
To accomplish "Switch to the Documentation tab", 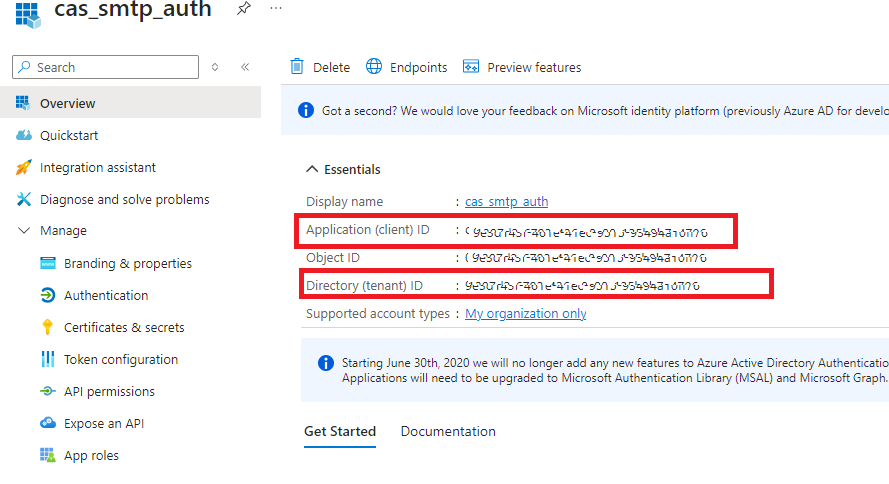I will click(x=448, y=431).
